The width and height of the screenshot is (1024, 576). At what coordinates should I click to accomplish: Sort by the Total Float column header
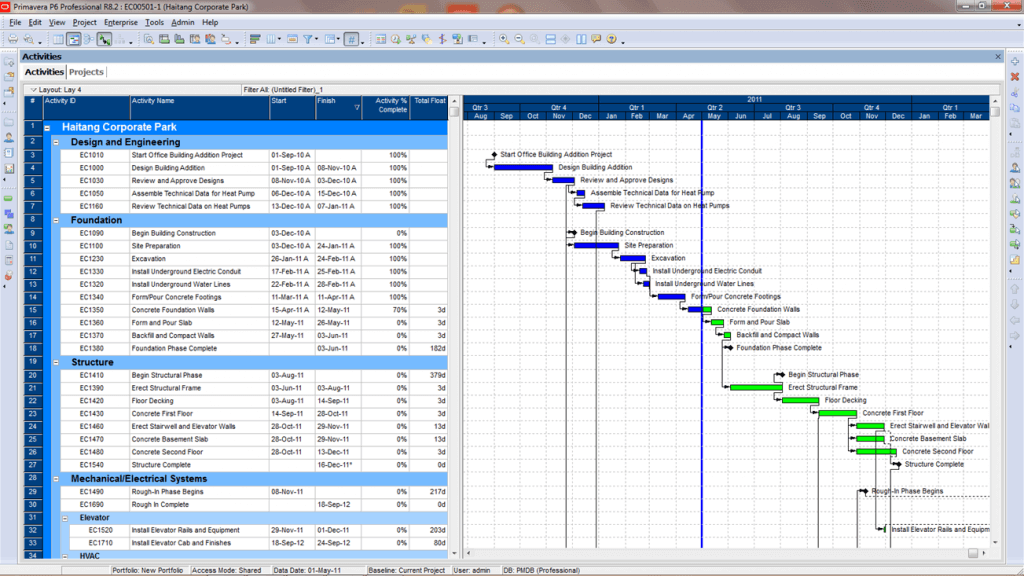click(x=429, y=108)
